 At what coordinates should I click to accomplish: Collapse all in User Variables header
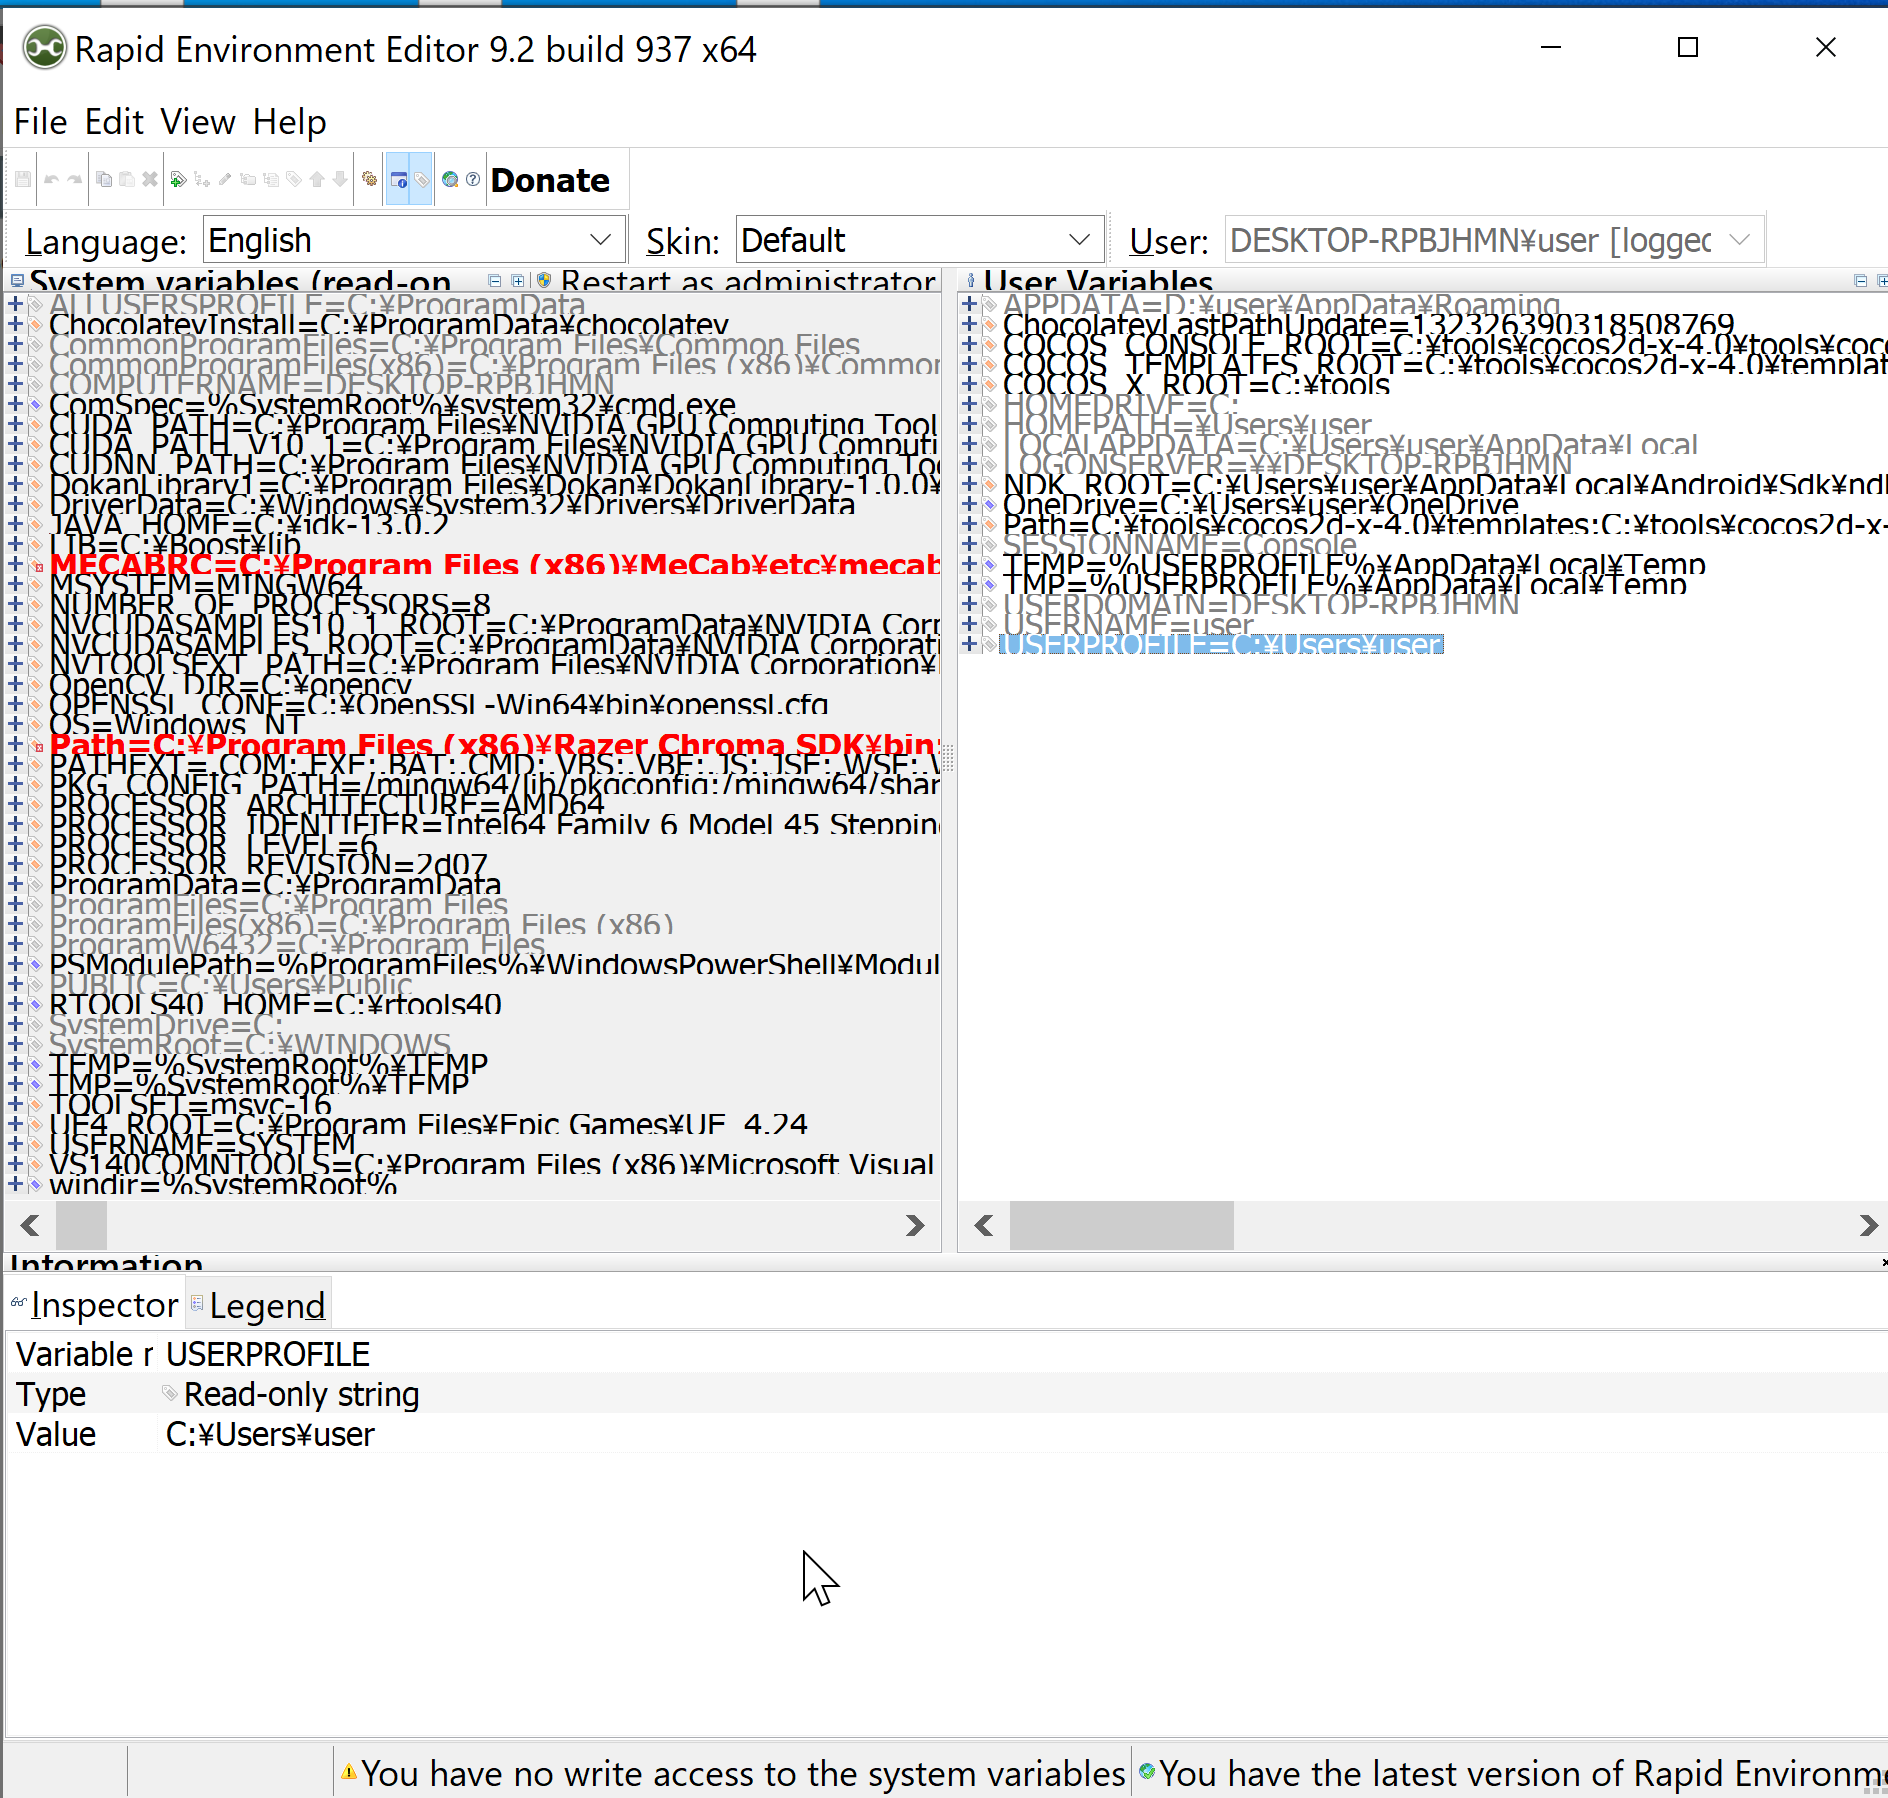[x=1861, y=281]
